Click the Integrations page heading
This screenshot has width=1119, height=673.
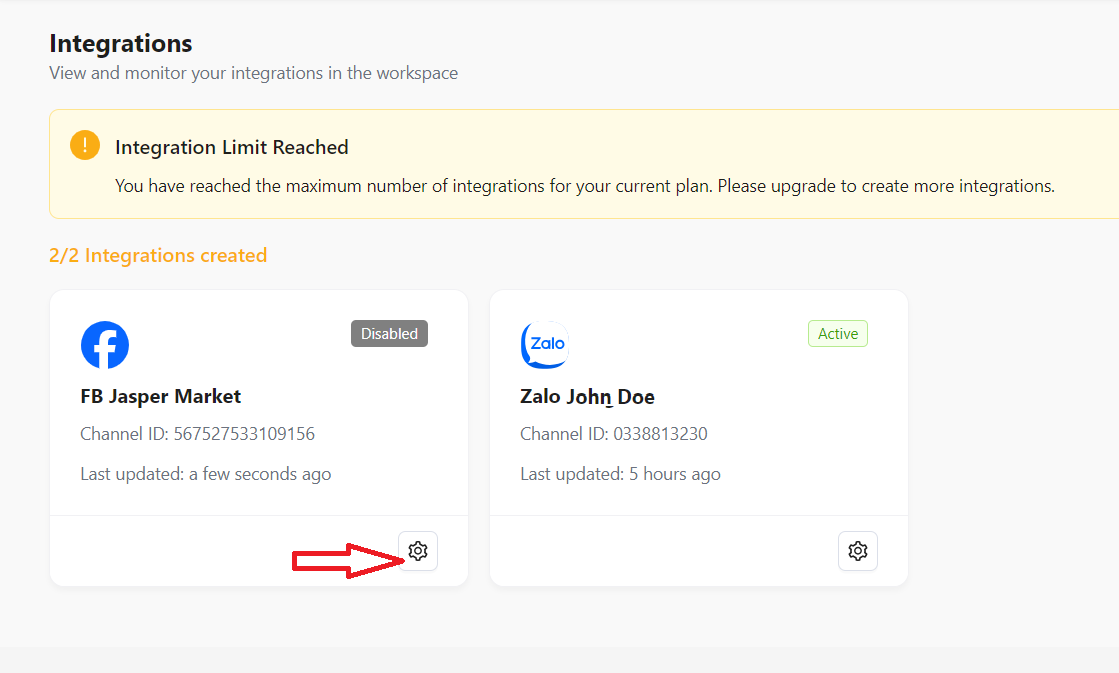coord(121,44)
